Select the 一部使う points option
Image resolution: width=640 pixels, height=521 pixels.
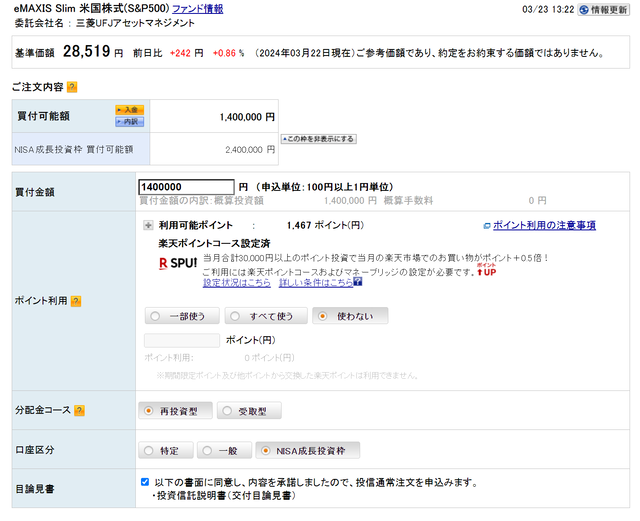pos(182,316)
